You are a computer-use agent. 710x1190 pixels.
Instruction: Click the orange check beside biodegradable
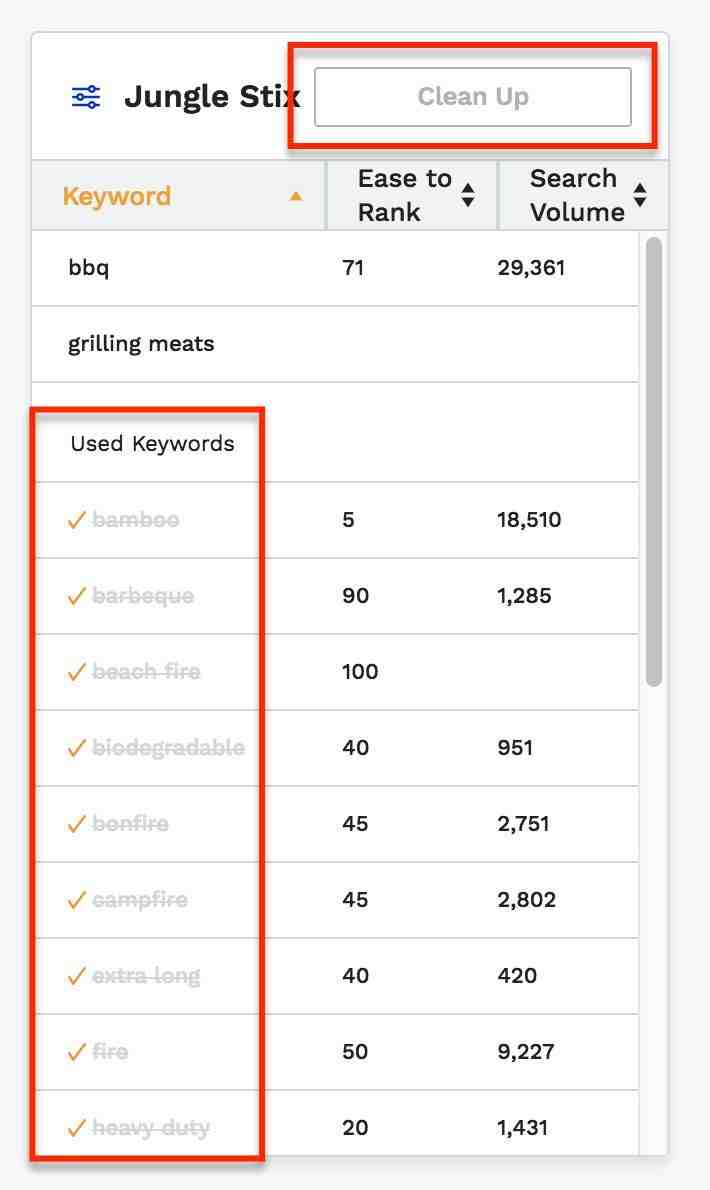[x=76, y=748]
